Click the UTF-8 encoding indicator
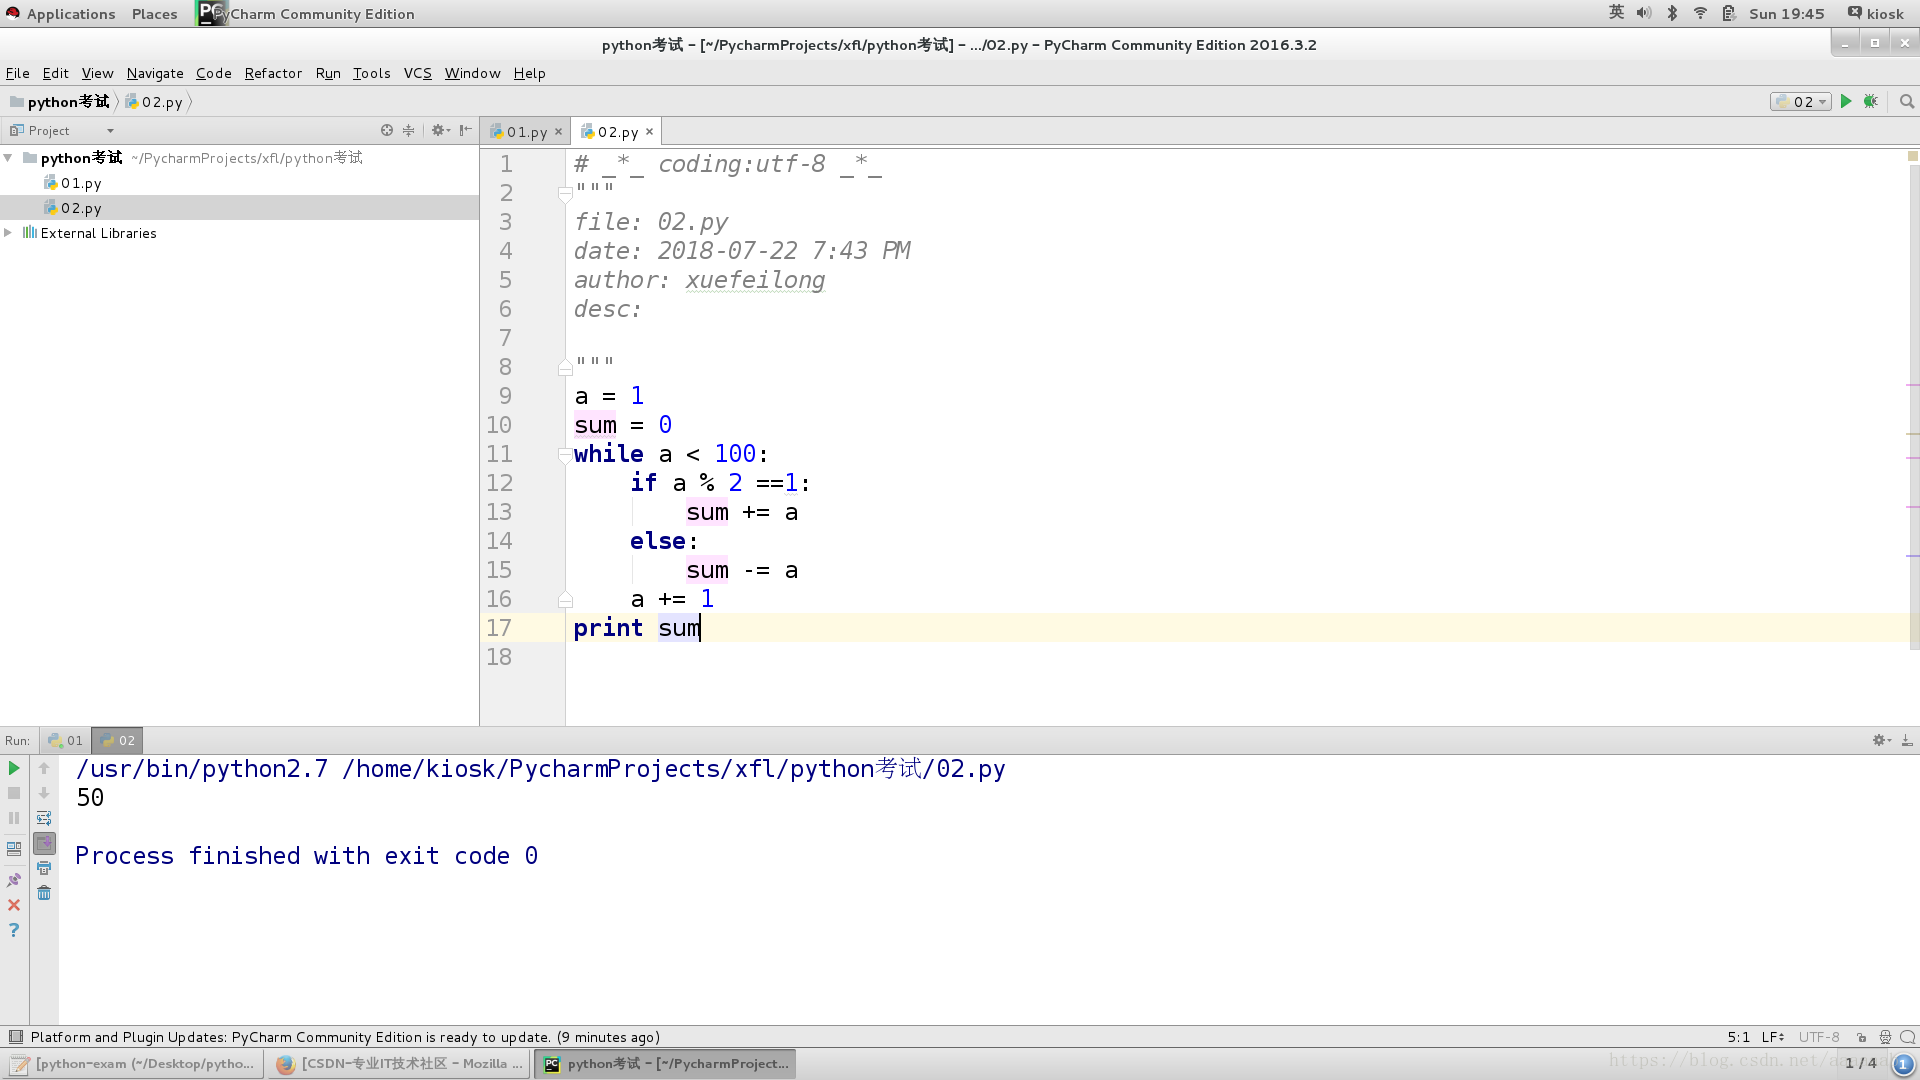 tap(1819, 1037)
